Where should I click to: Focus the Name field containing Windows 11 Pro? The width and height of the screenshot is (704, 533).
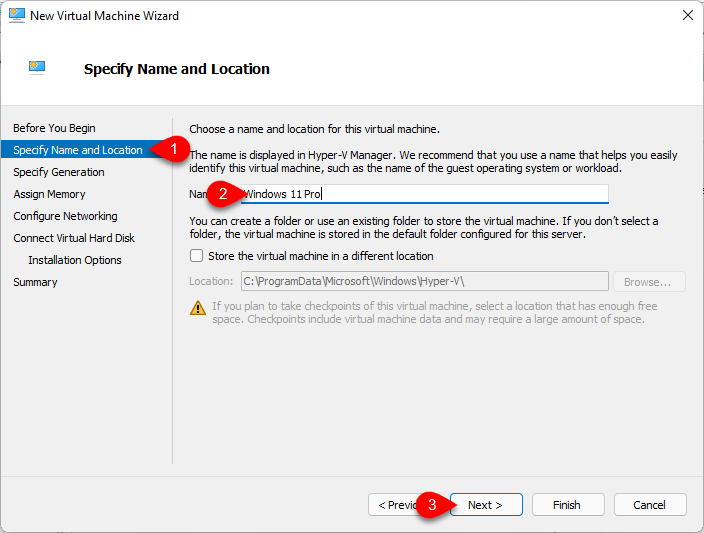(425, 194)
